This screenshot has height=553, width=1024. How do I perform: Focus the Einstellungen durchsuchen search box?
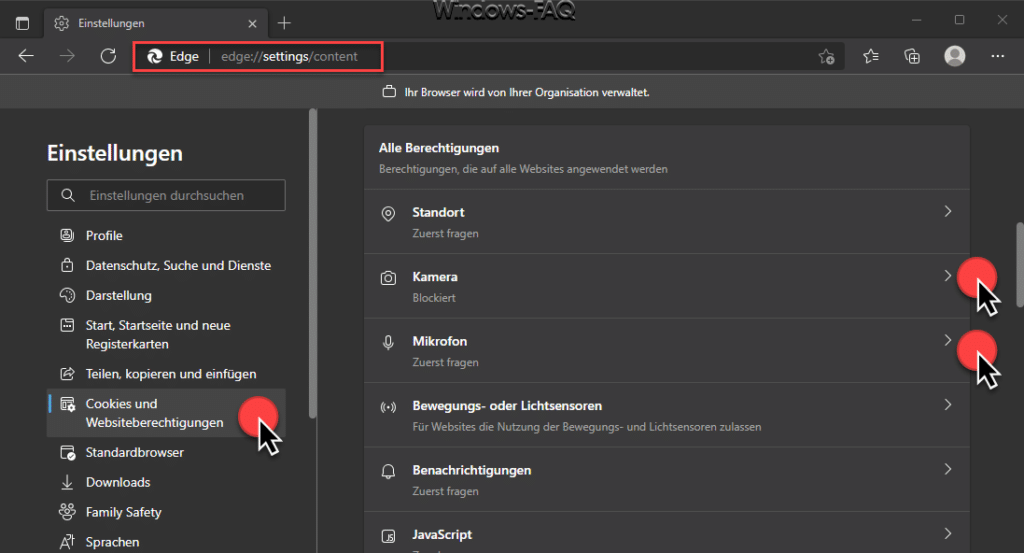166,195
